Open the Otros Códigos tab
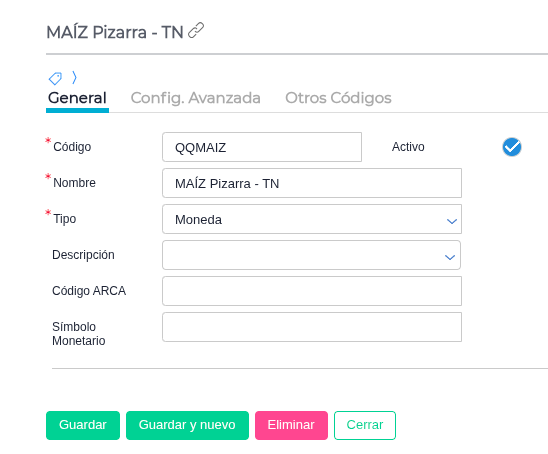This screenshot has height=454, width=548. [x=338, y=98]
